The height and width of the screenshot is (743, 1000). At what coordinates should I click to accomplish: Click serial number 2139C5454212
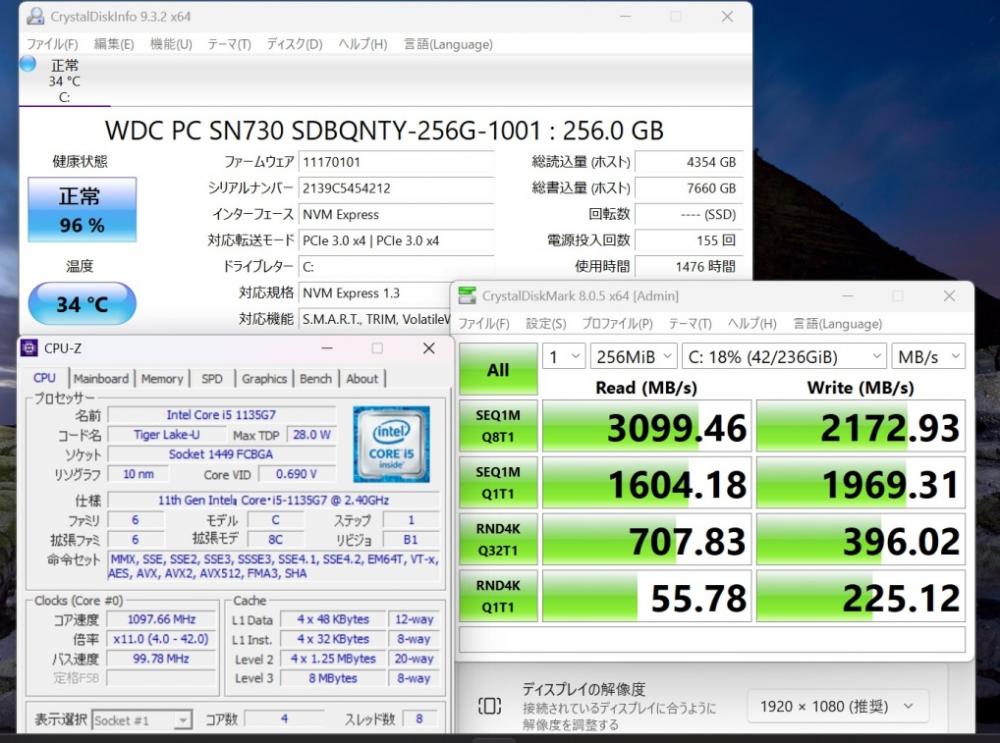click(396, 188)
